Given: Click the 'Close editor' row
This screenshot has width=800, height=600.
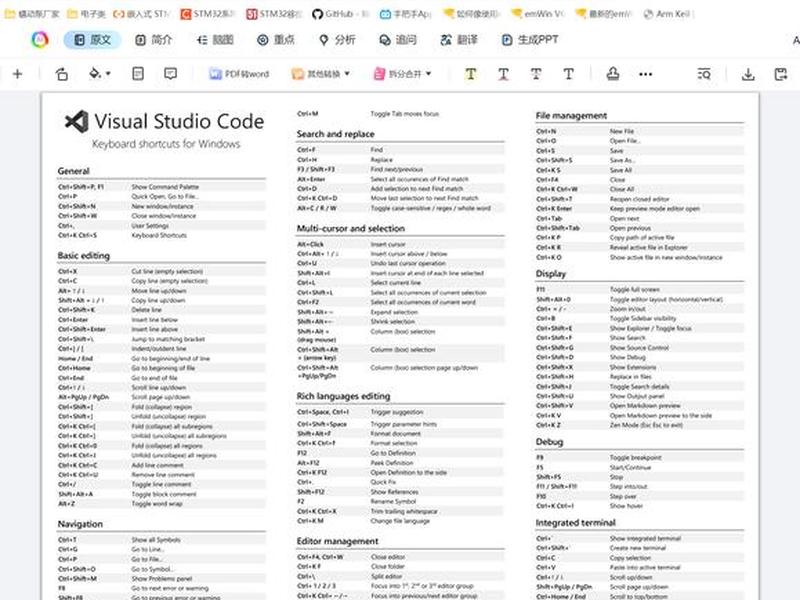Looking at the screenshot, I should 401,557.
